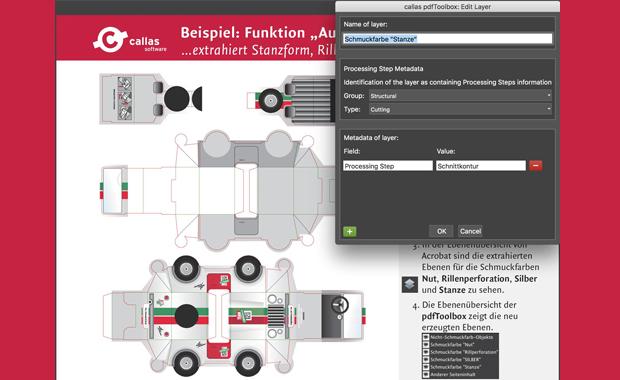Screen dimensions: 620x380
Task: Click the "Identification of the layer" description text
Action: (x=447, y=82)
